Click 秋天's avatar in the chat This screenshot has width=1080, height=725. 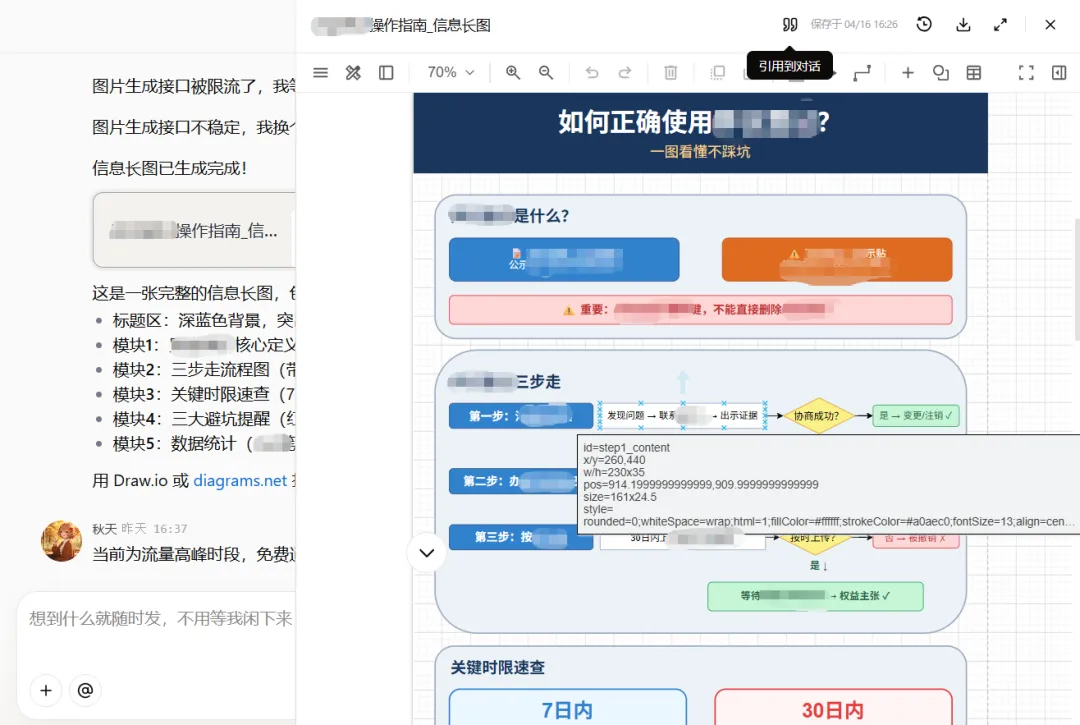point(61,540)
